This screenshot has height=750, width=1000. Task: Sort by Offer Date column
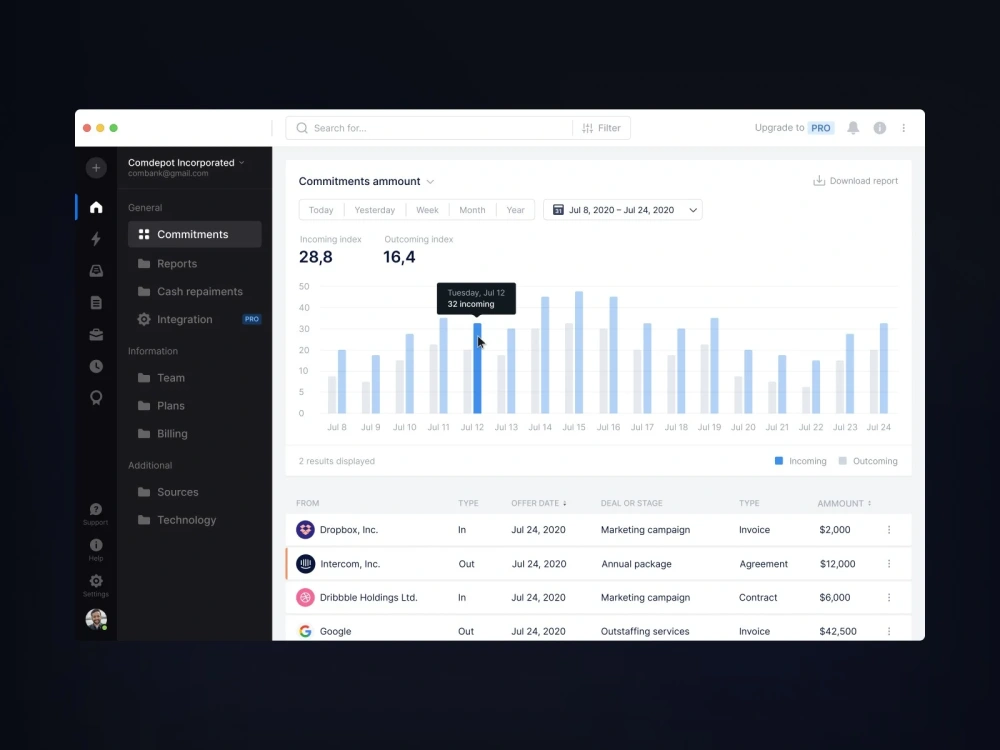pos(538,503)
